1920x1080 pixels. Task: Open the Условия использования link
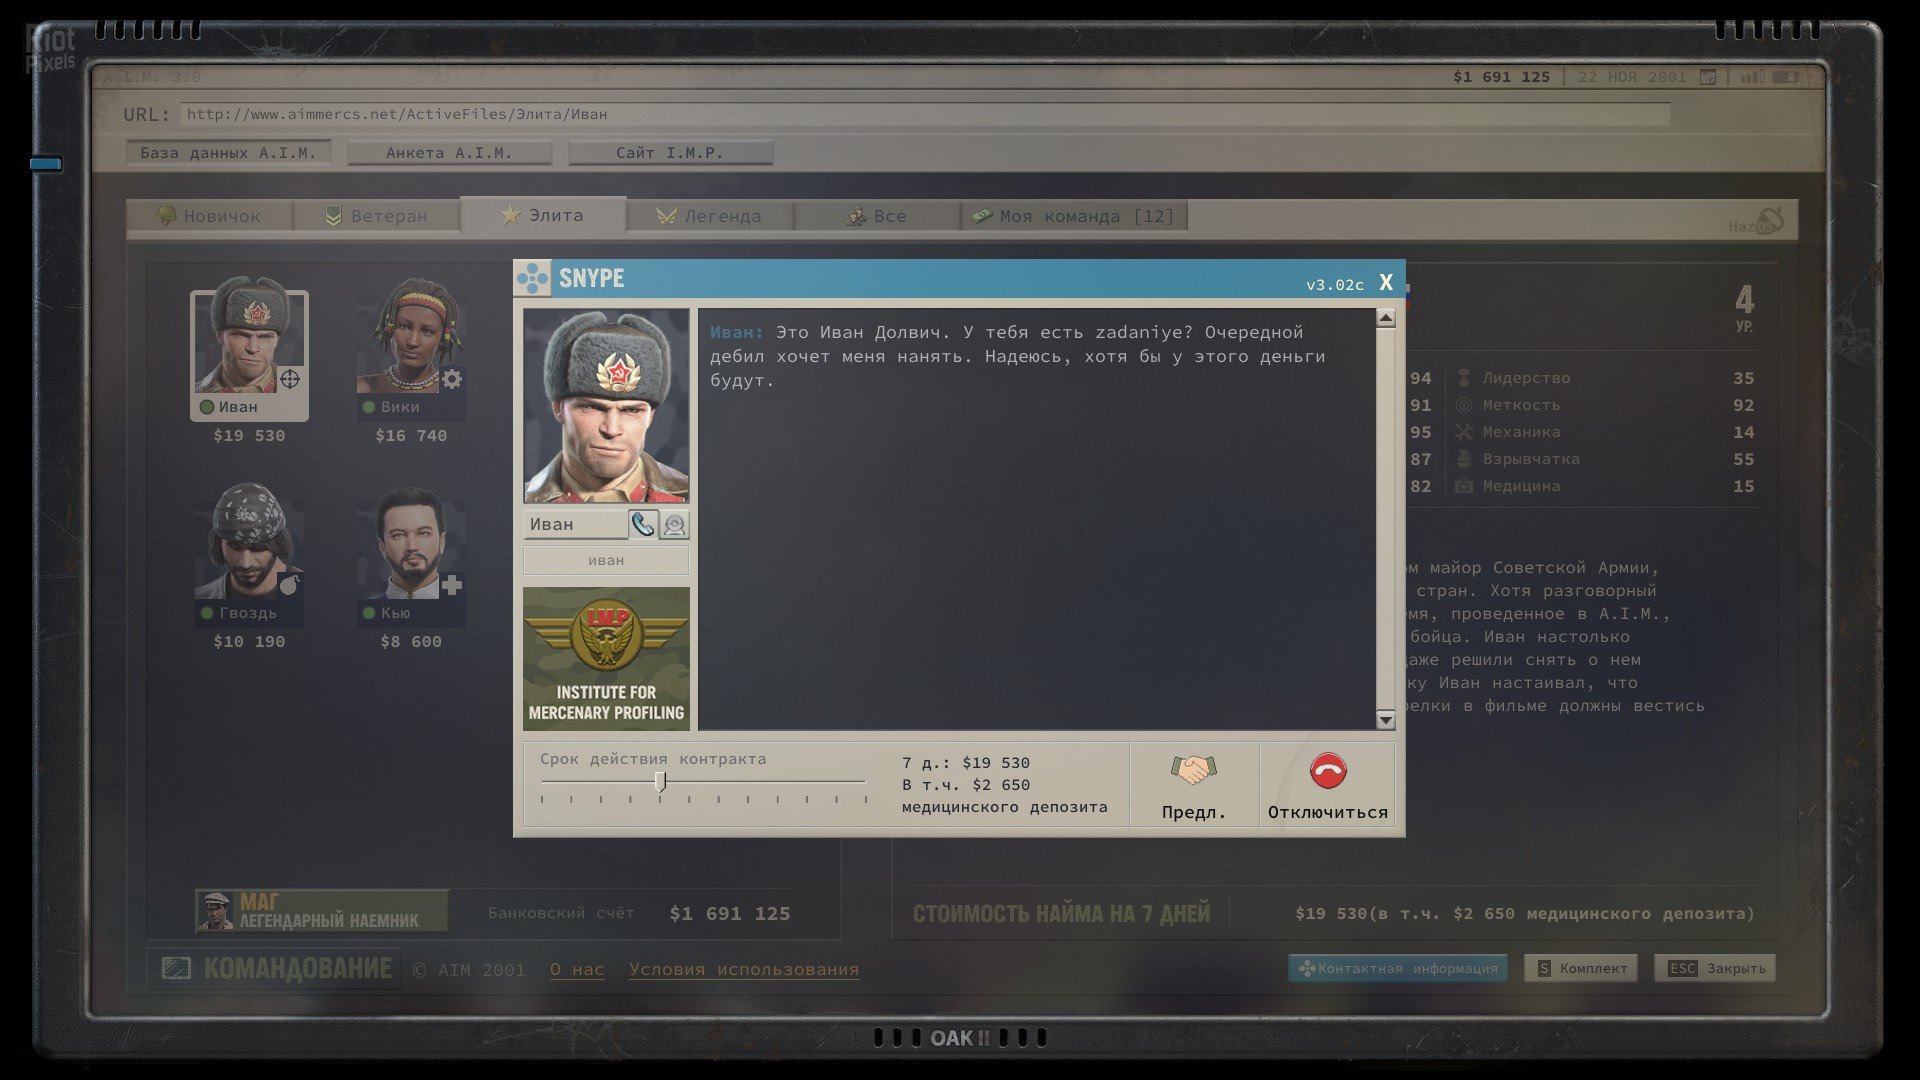click(x=744, y=969)
